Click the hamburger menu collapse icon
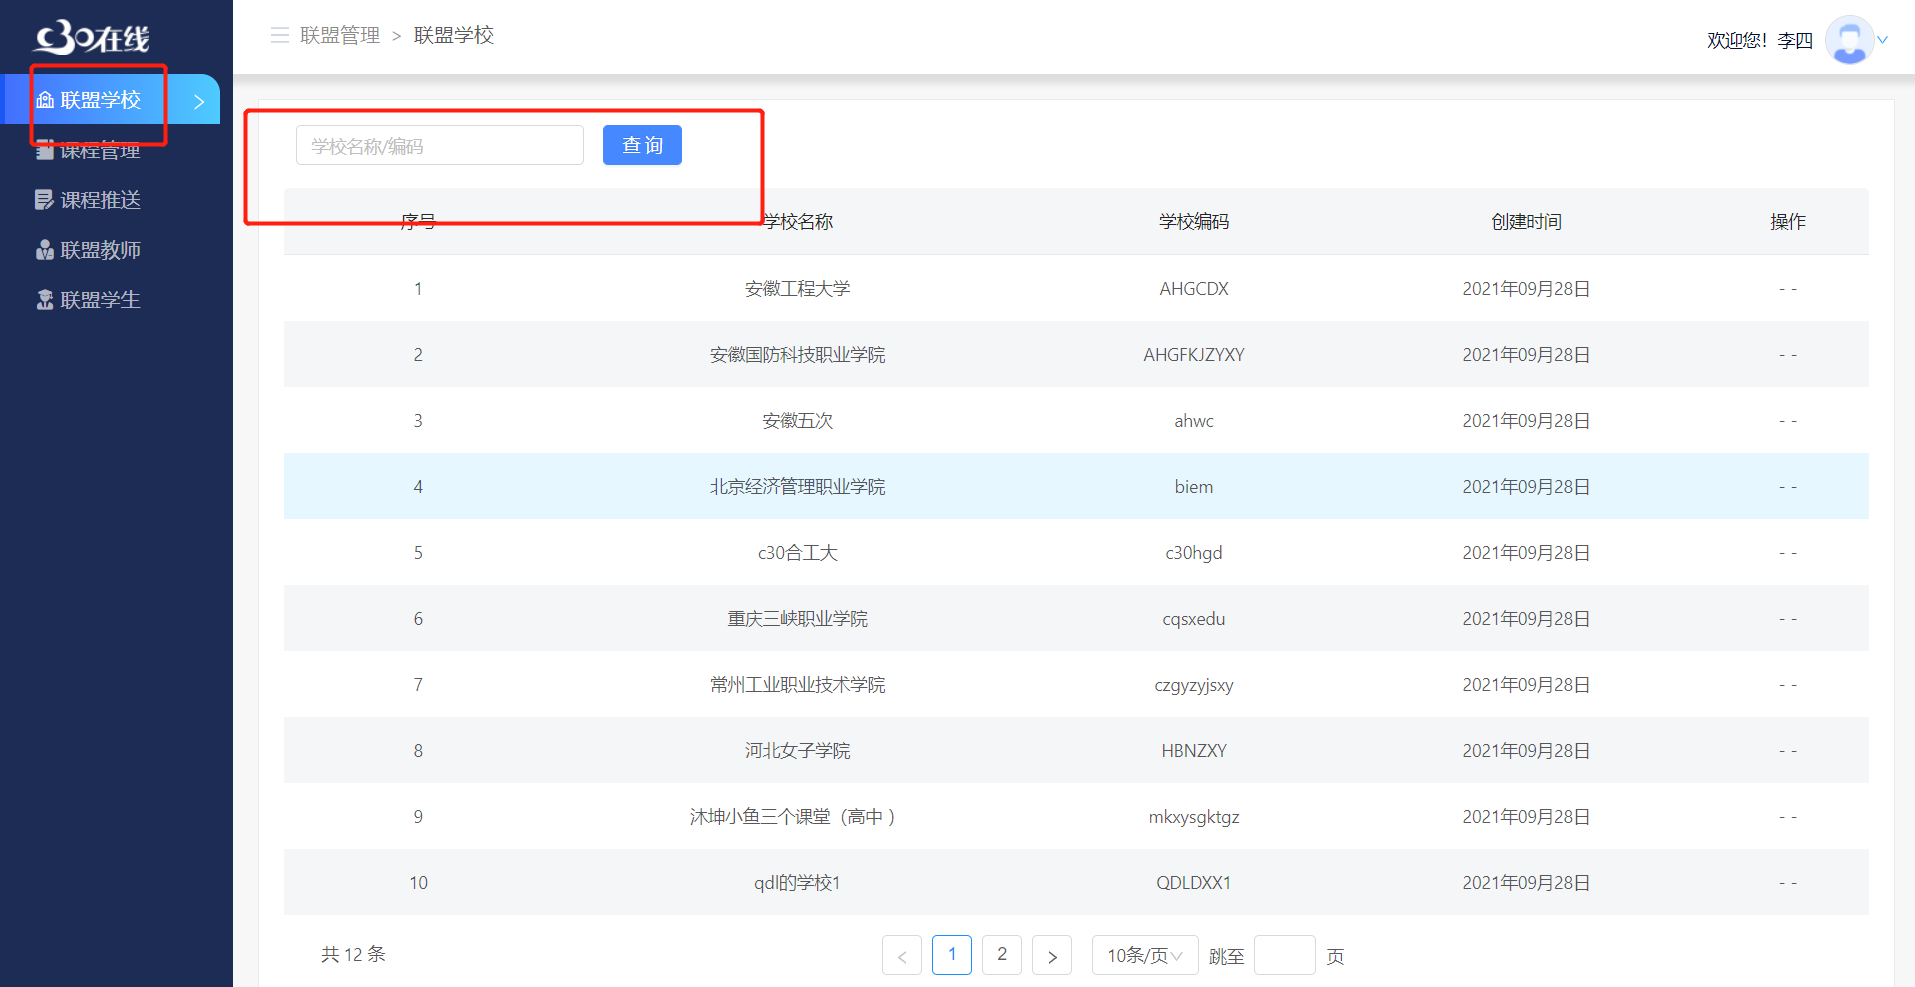 coord(279,35)
